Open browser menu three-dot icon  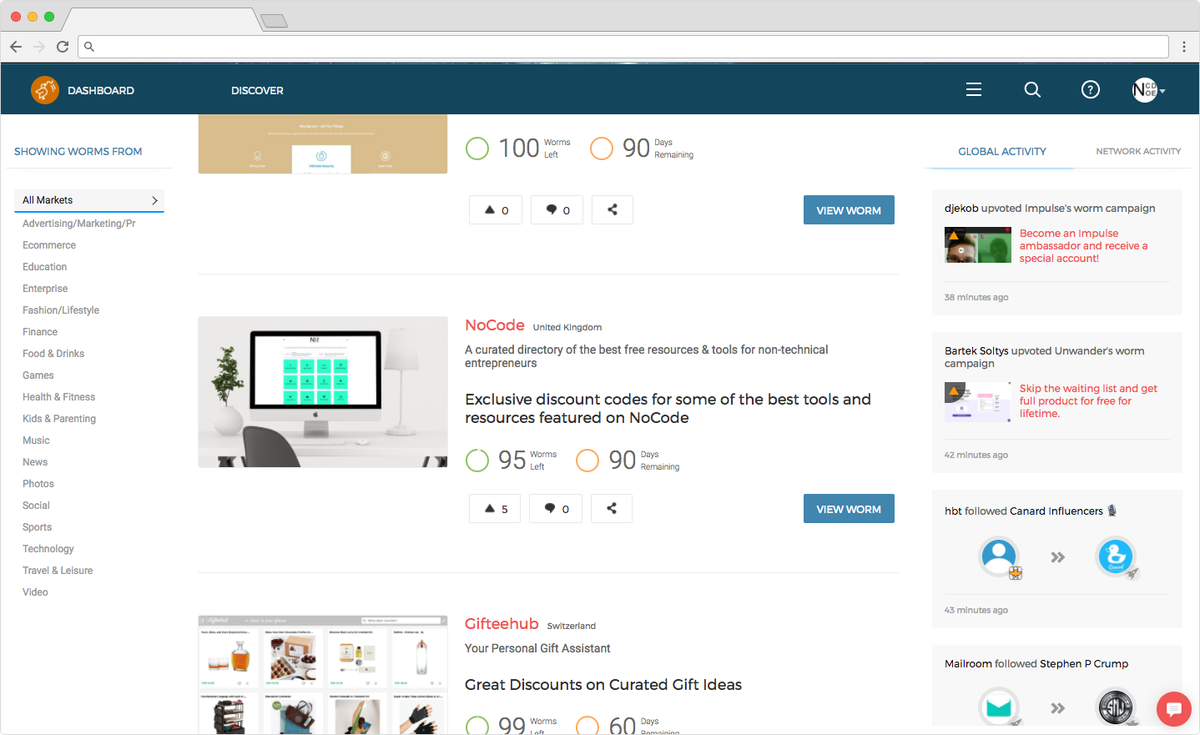tap(1183, 46)
